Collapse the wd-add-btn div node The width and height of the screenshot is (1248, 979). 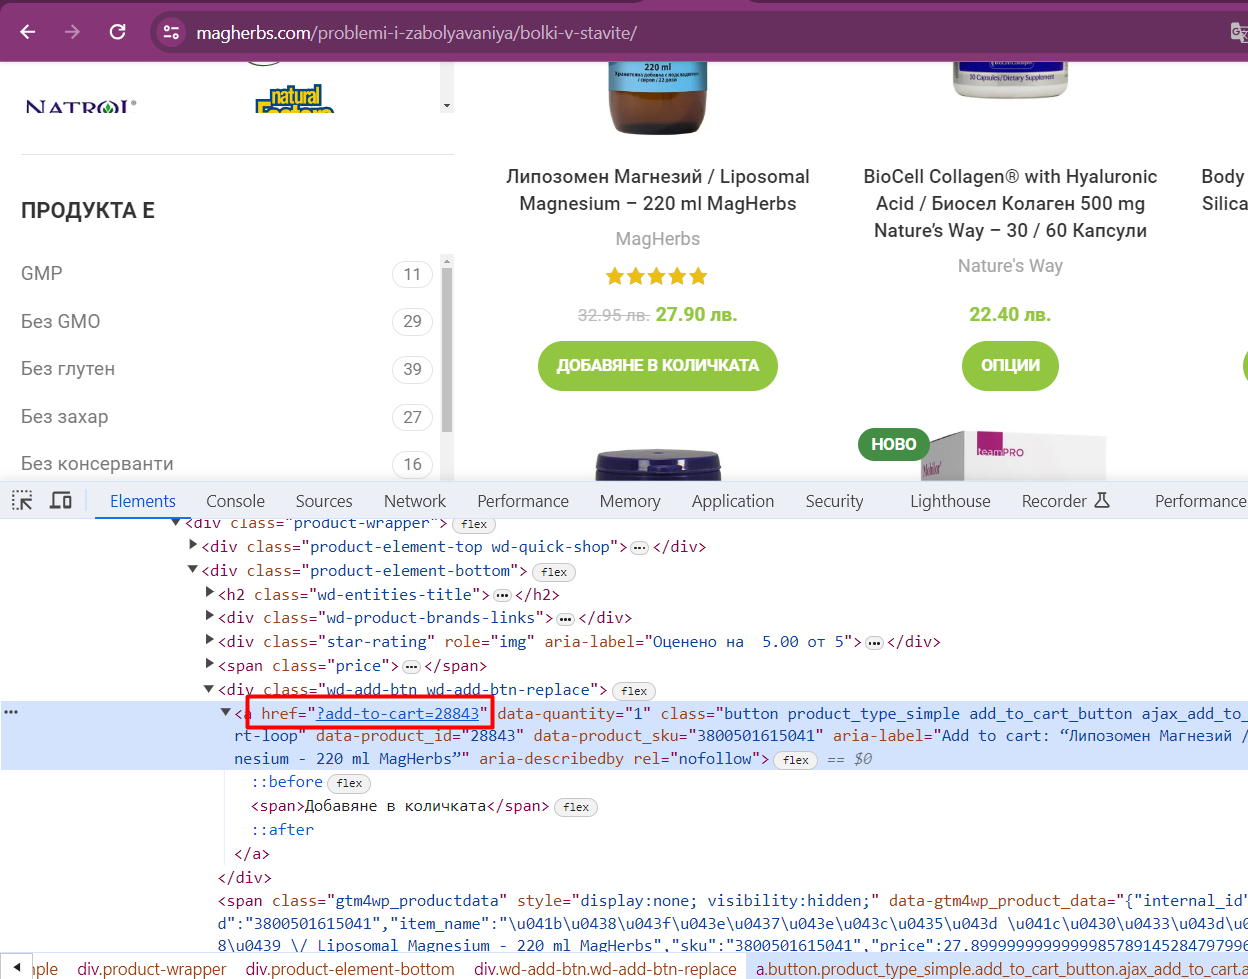[x=209, y=689]
